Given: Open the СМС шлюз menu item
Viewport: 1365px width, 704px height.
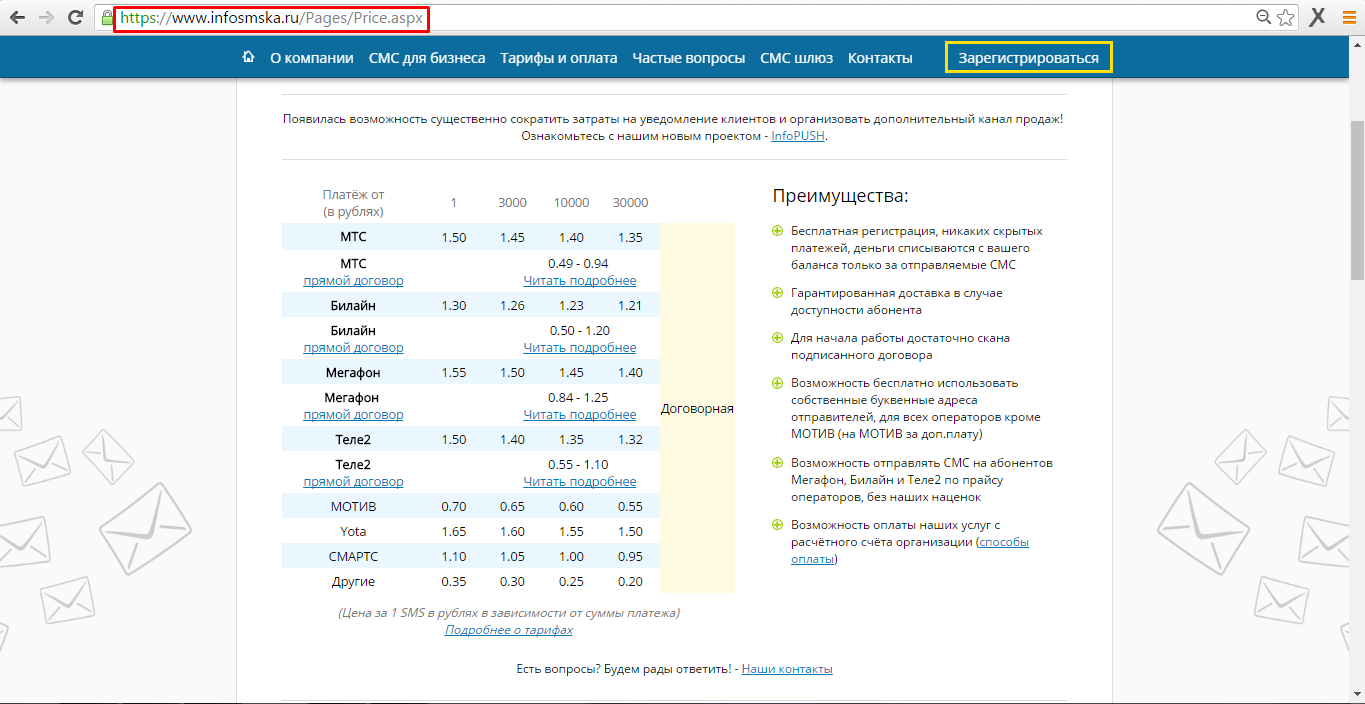Looking at the screenshot, I should (x=796, y=58).
